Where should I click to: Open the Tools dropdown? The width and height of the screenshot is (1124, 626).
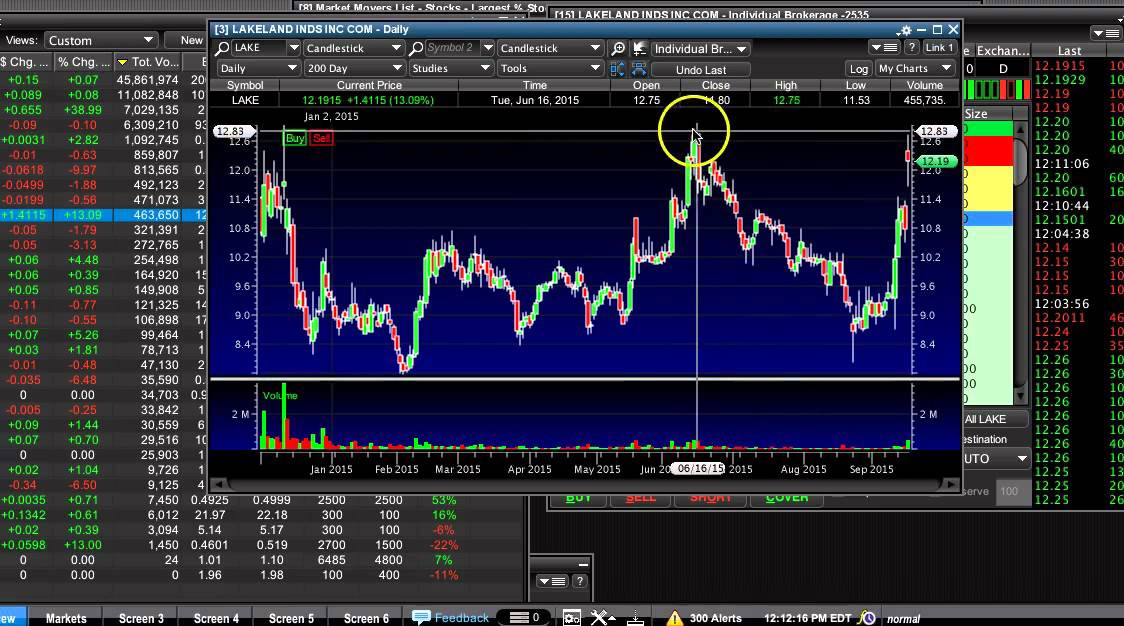(550, 68)
